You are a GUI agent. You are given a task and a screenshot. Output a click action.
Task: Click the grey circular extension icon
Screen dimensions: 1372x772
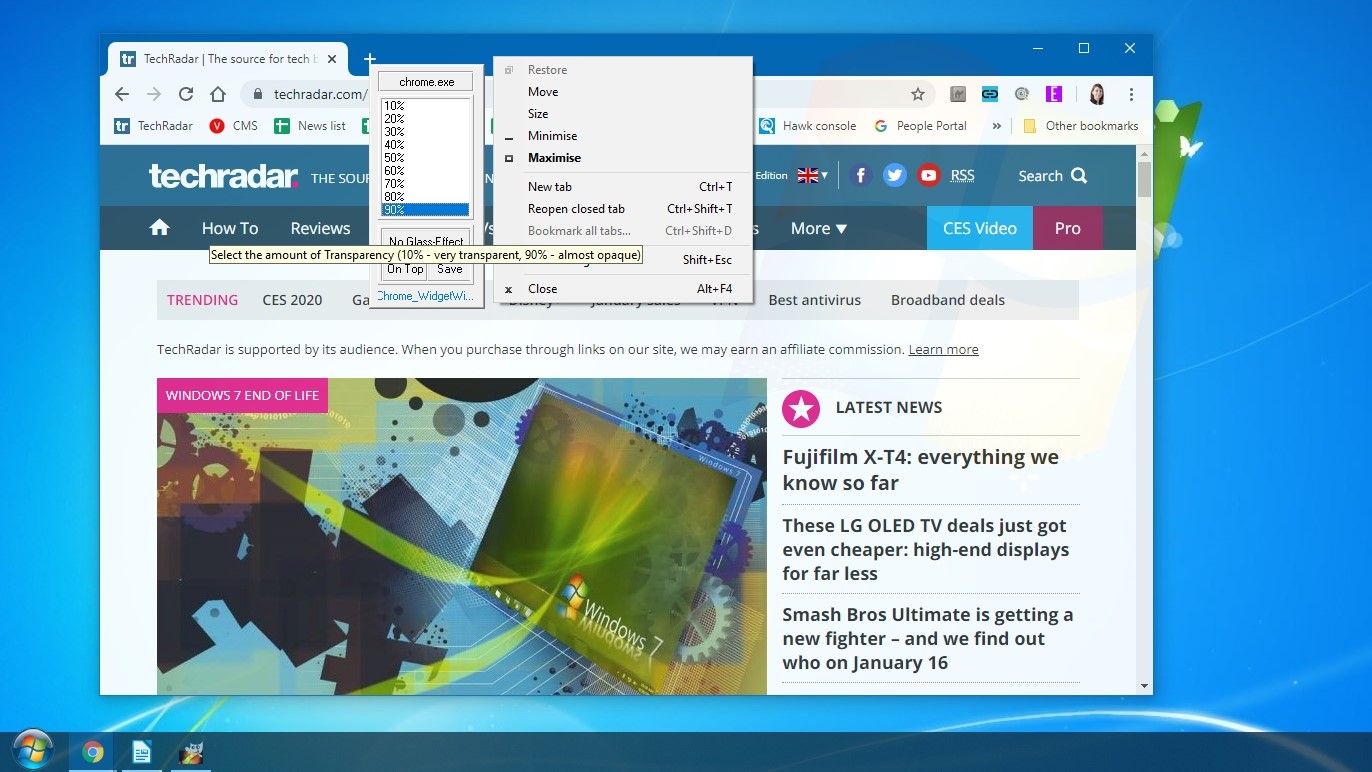click(1021, 94)
